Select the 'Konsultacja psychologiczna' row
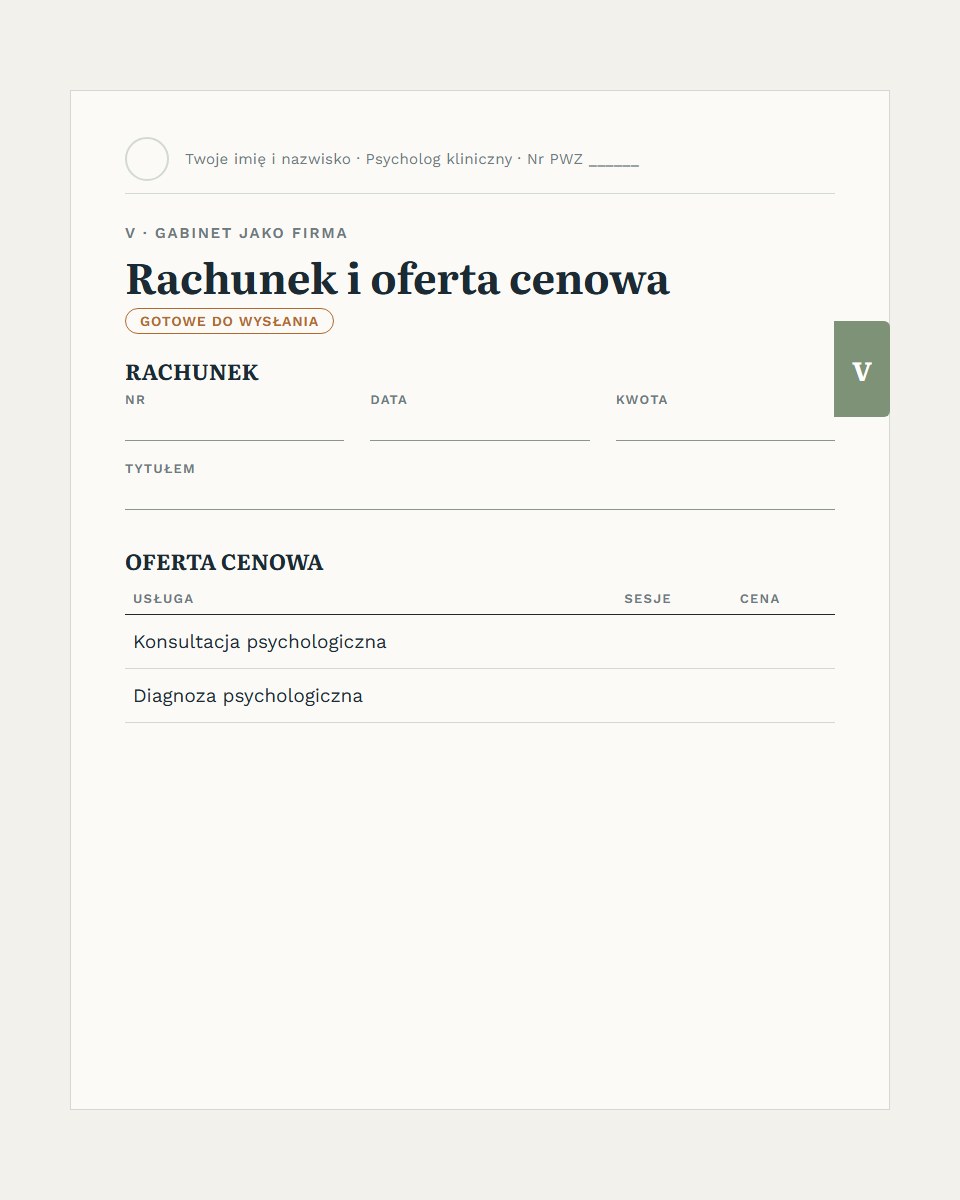The image size is (960, 1200). point(480,642)
